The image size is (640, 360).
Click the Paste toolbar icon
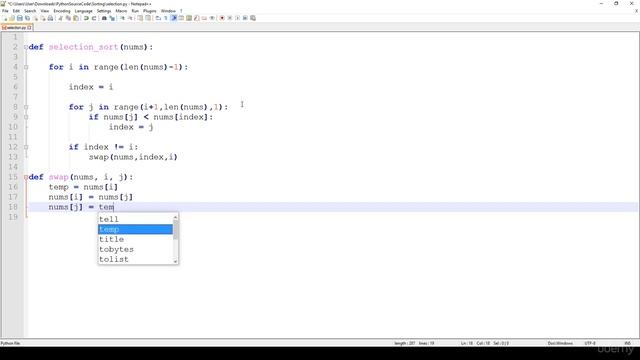[x=76, y=18]
